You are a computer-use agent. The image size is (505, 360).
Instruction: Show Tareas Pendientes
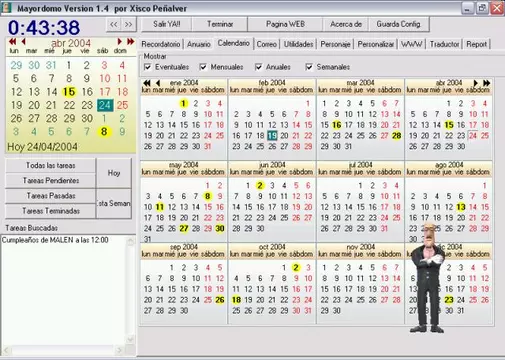pos(50,181)
